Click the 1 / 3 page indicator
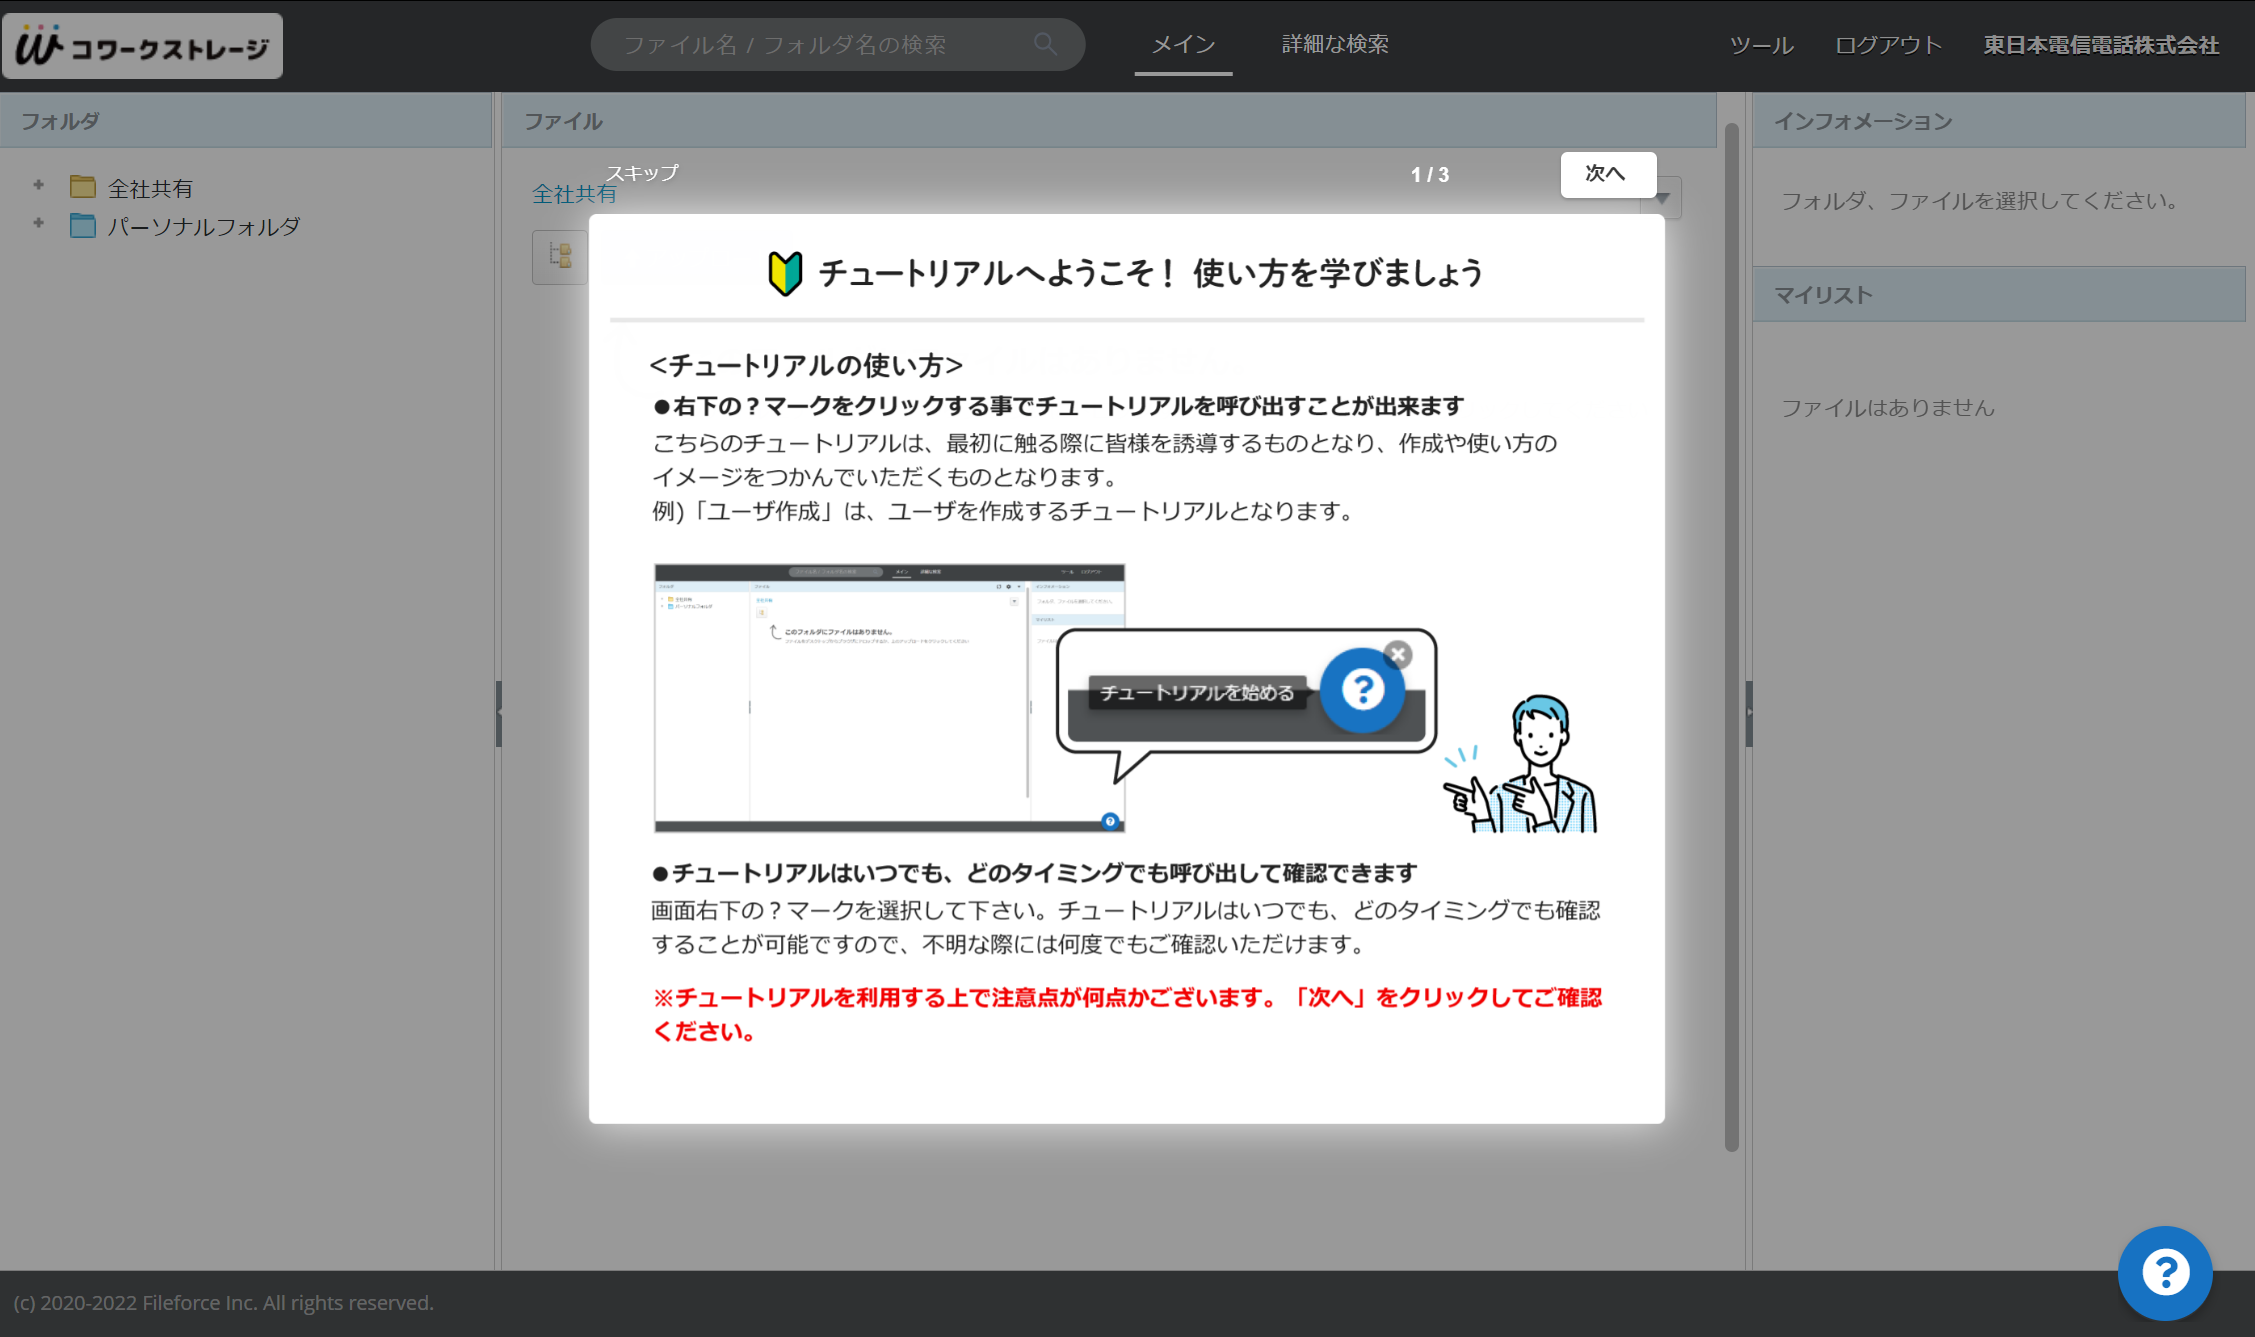The height and width of the screenshot is (1337, 2255). point(1430,175)
